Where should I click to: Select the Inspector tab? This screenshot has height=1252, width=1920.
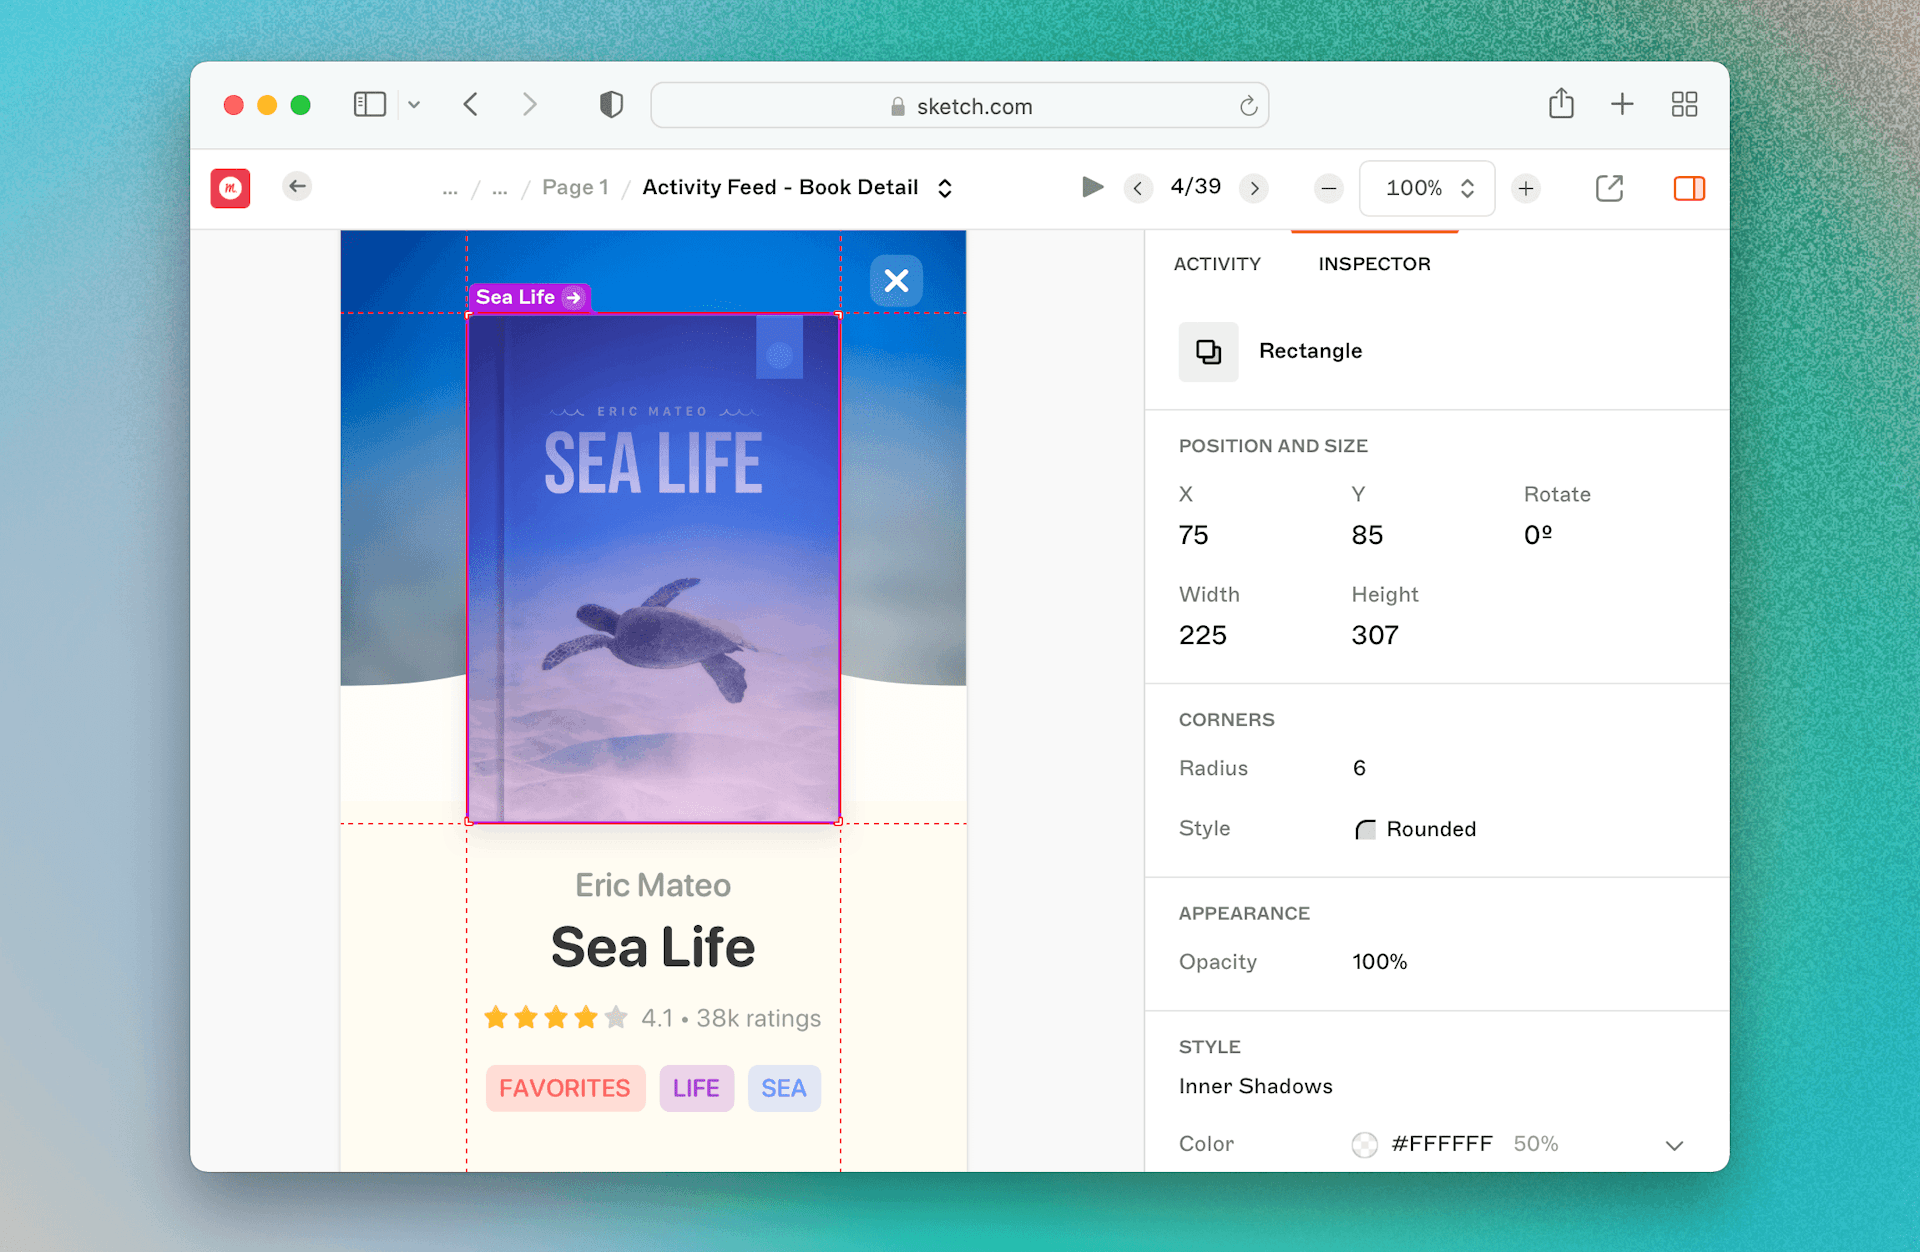click(1373, 264)
